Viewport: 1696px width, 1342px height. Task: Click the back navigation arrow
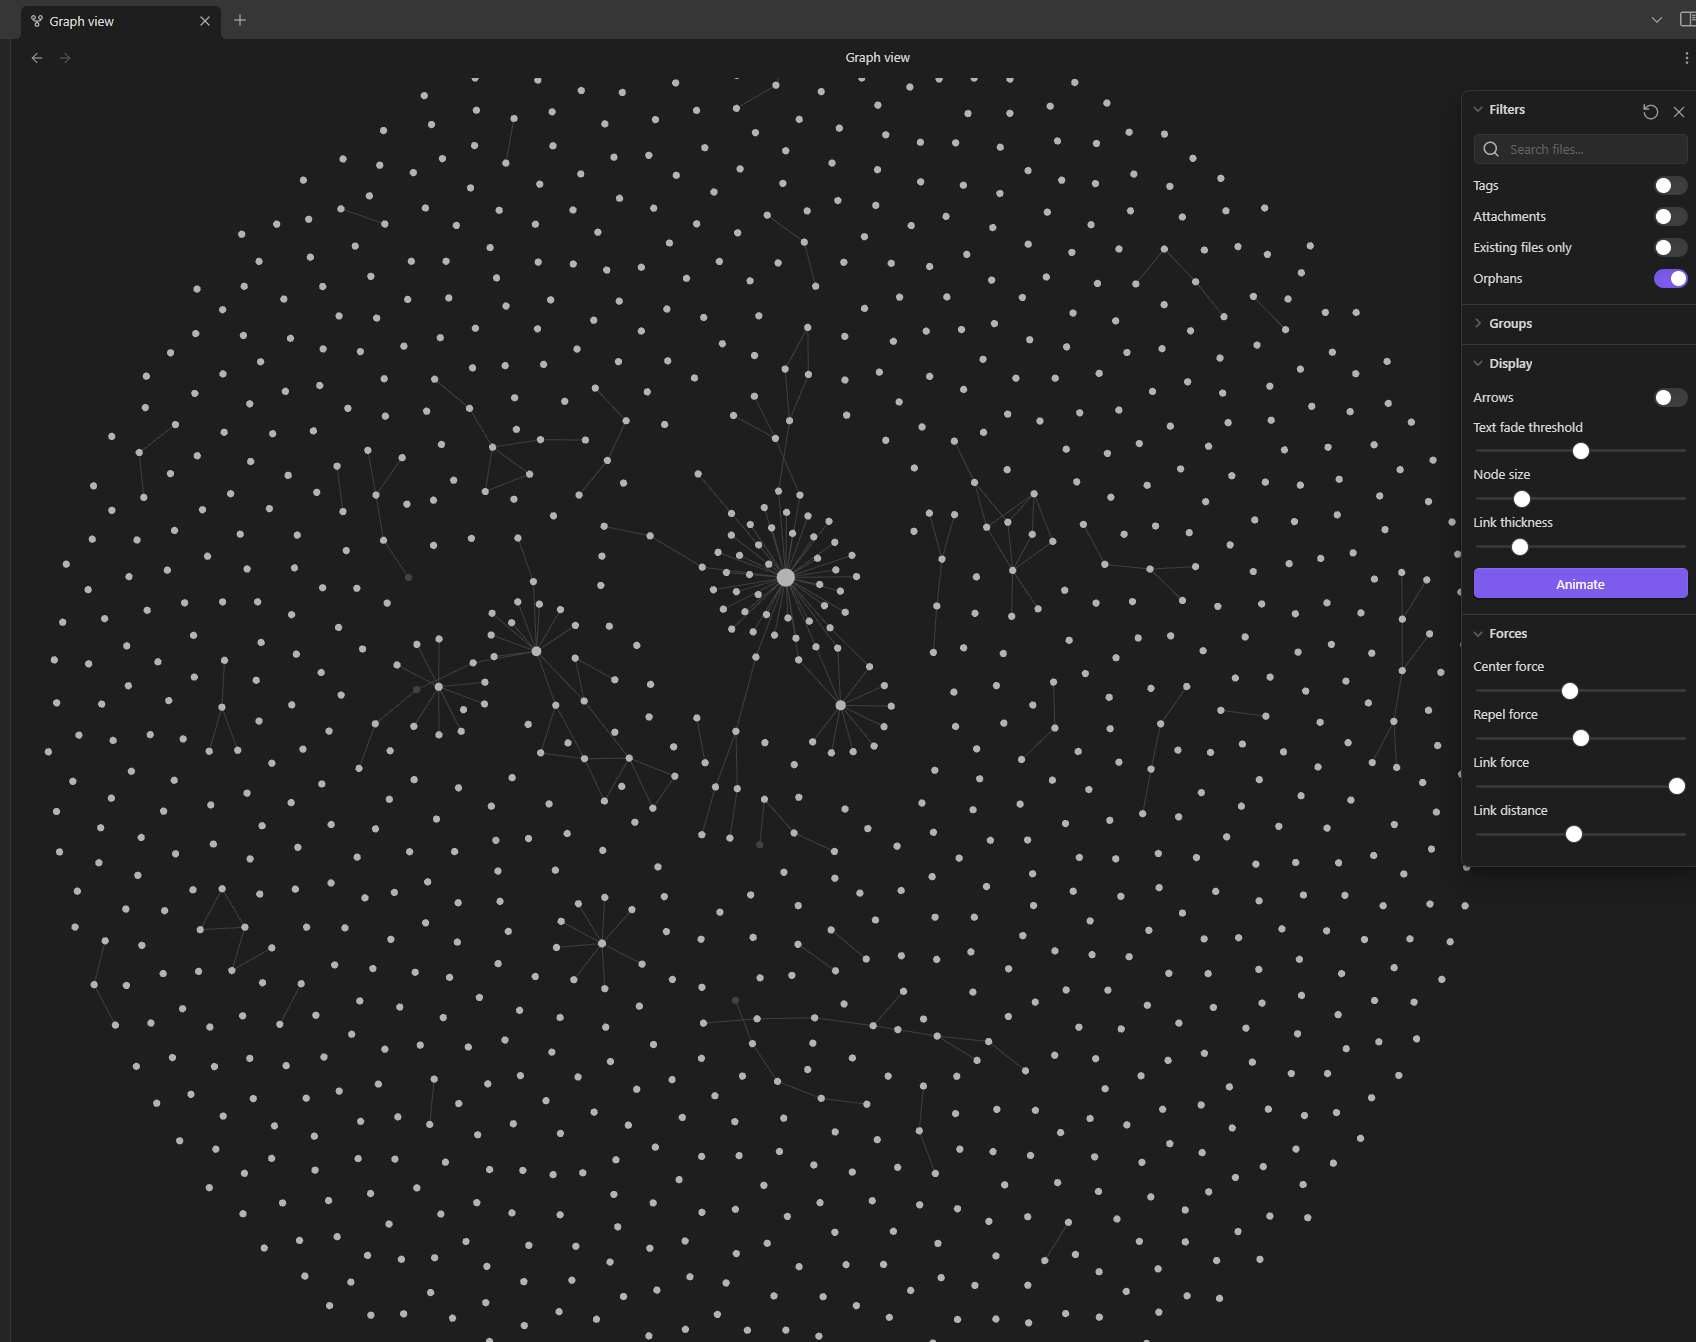point(36,57)
